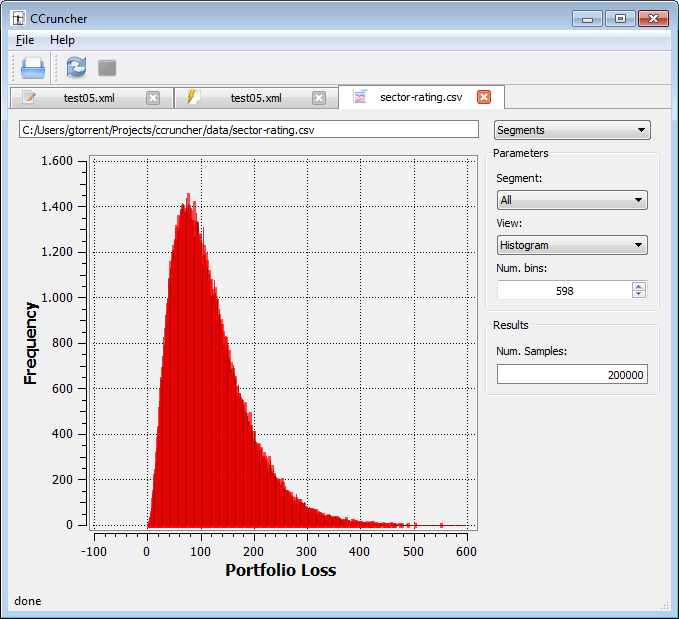Decrease Num. bins with the down arrow
The image size is (679, 619).
[639, 294]
